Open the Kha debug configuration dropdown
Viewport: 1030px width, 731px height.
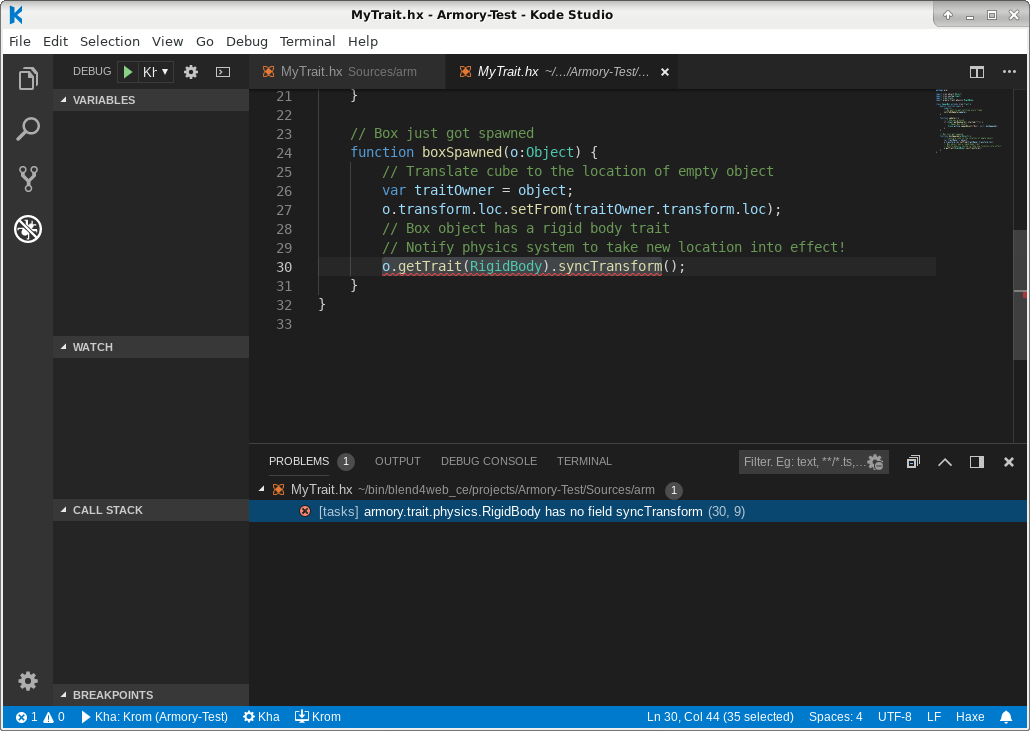click(153, 71)
